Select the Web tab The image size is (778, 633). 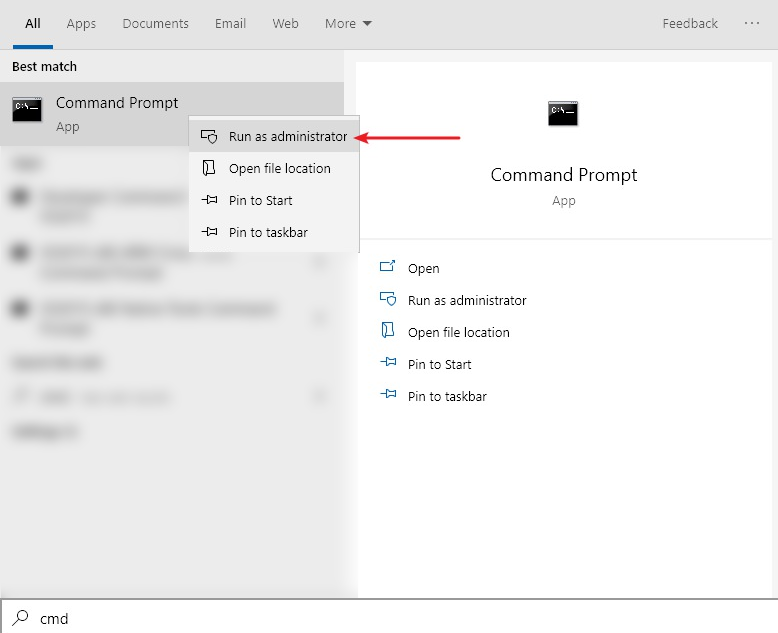tap(285, 23)
